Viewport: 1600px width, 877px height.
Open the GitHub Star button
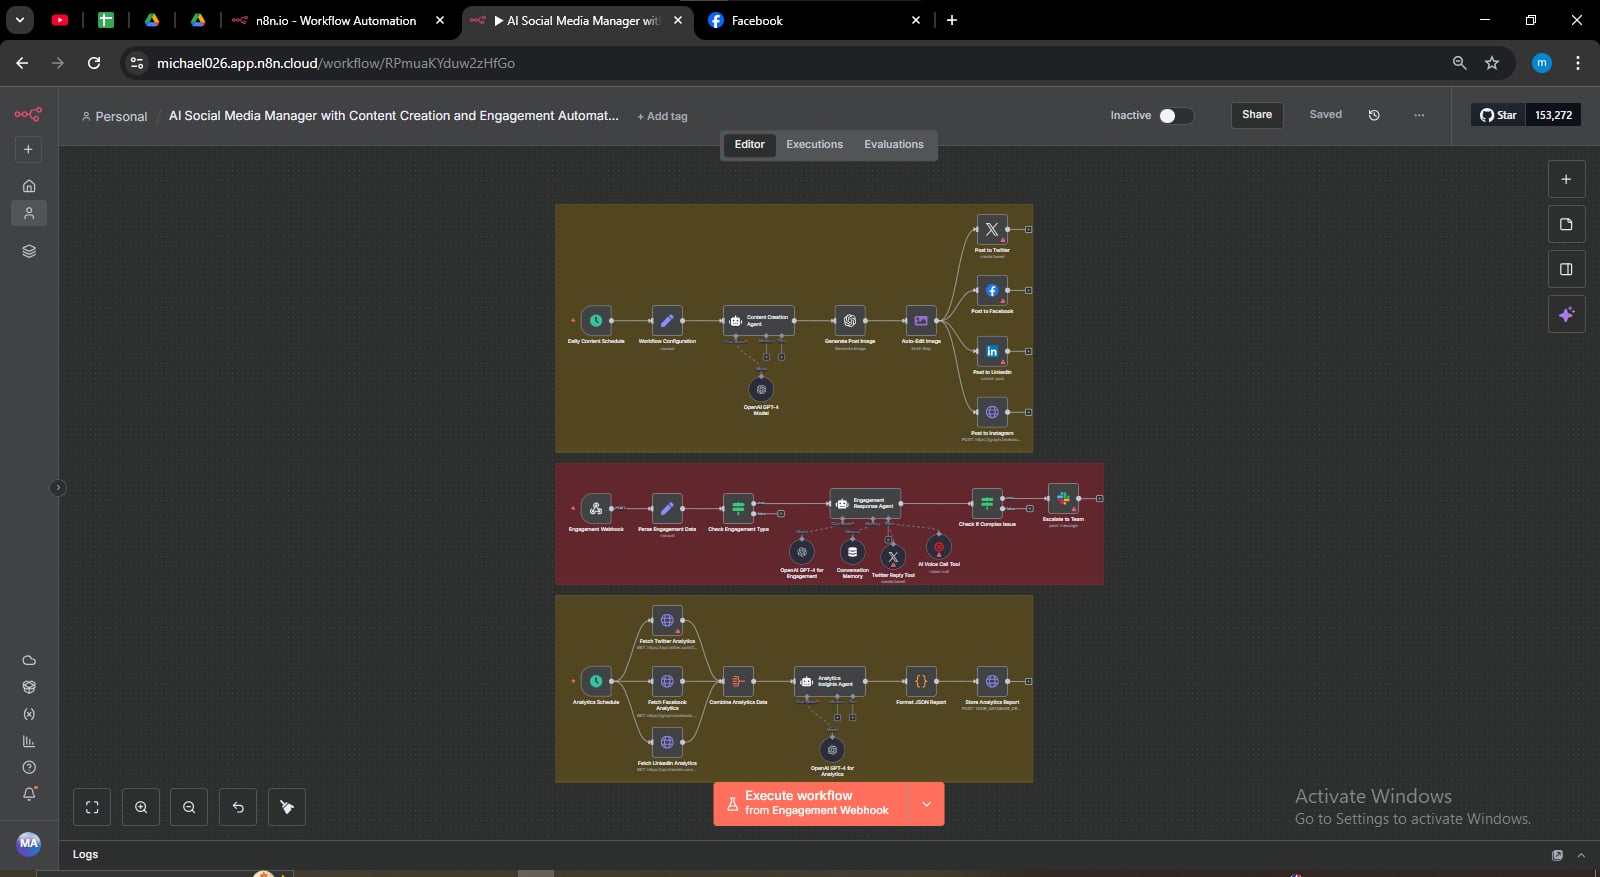1499,115
